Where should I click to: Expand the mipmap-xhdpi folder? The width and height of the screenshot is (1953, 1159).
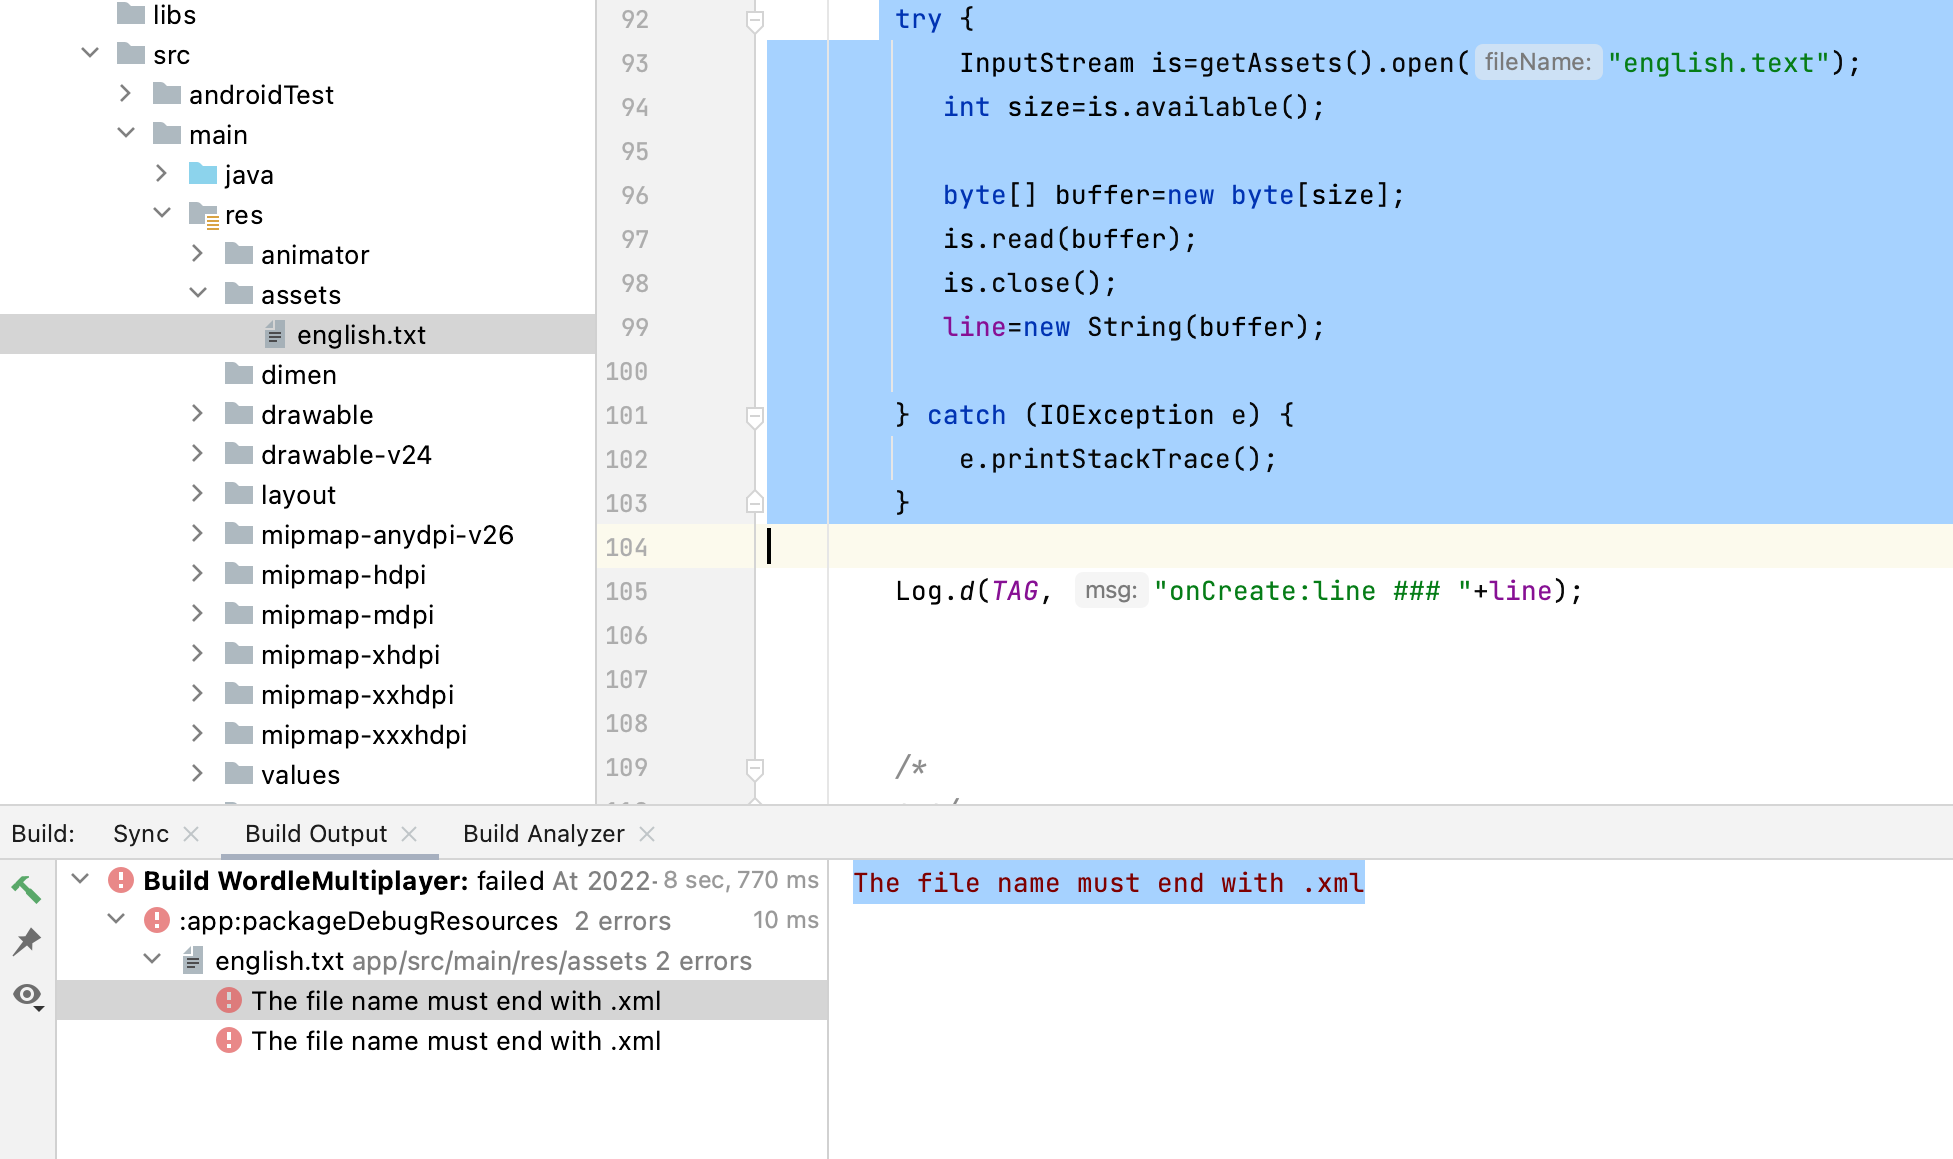point(197,653)
